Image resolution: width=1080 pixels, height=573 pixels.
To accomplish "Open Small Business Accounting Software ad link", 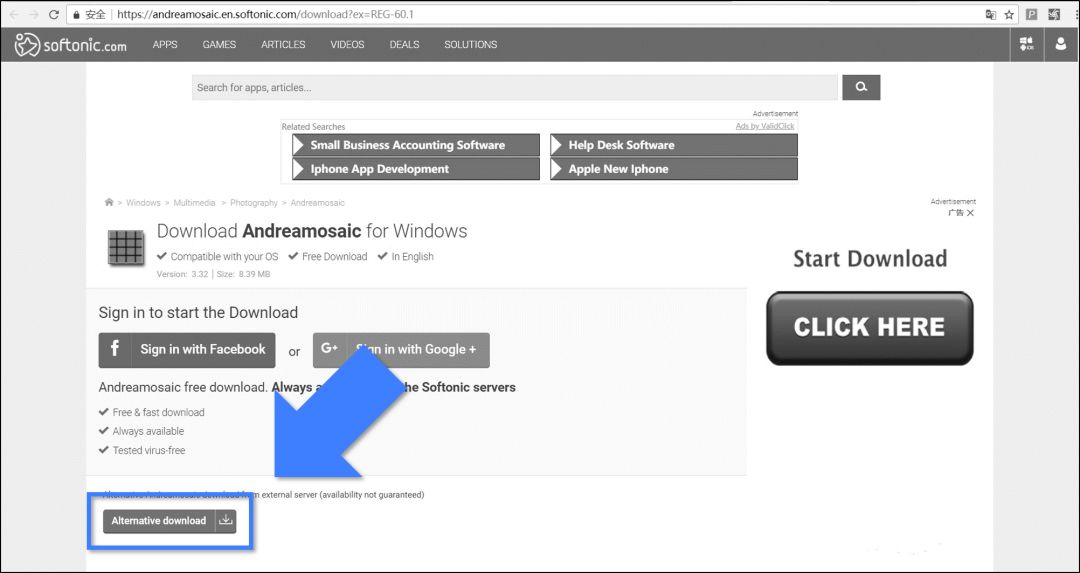I will [x=416, y=145].
